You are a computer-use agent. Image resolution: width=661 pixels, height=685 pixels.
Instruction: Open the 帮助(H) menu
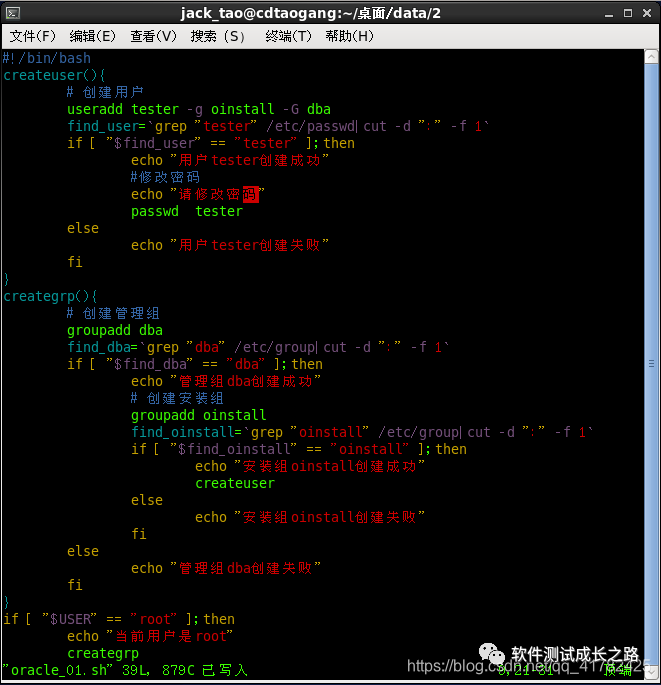tap(350, 36)
